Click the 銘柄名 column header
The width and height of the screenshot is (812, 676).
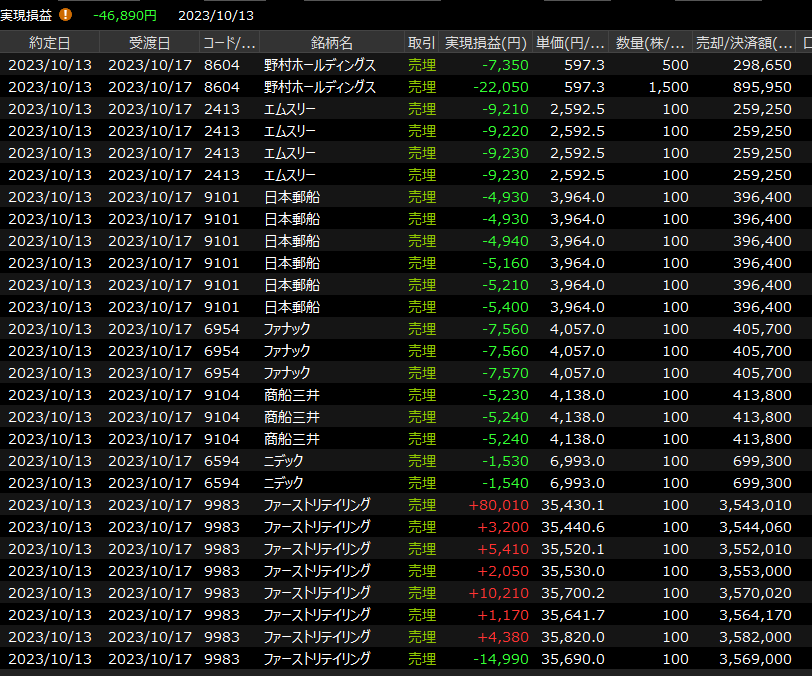pyautogui.click(x=331, y=43)
